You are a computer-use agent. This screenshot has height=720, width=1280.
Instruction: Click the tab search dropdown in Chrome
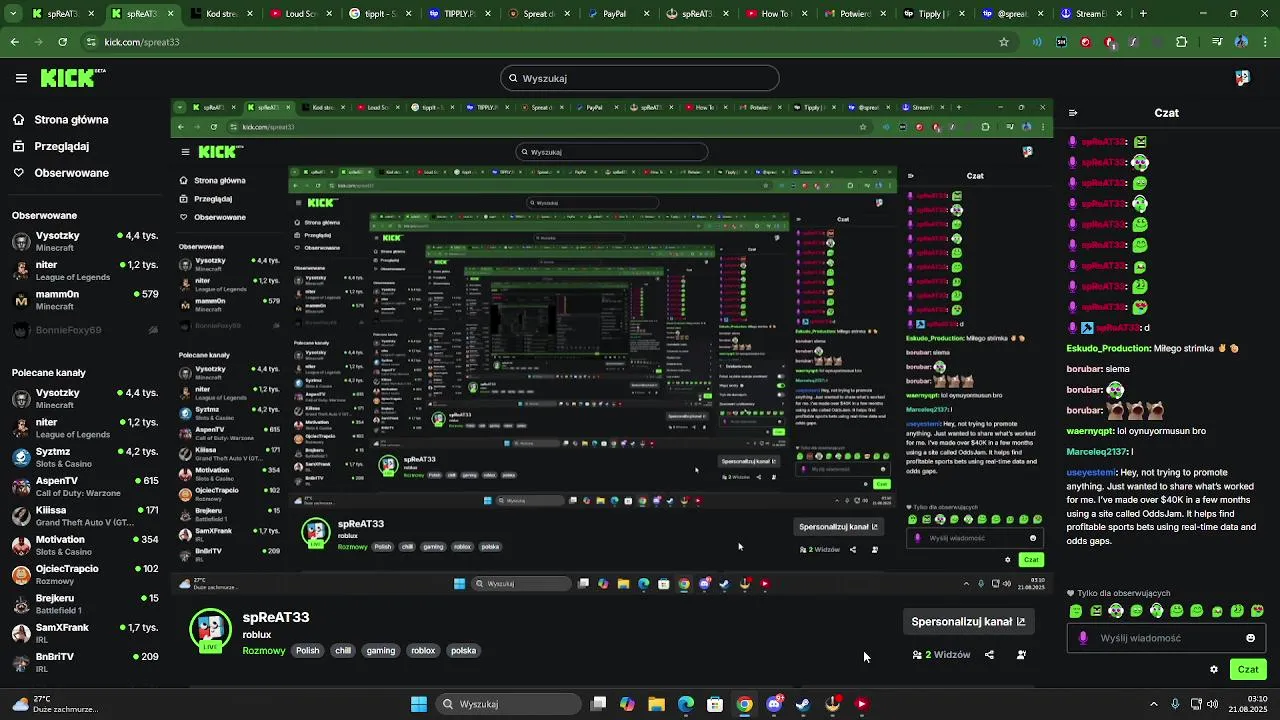pyautogui.click(x=15, y=14)
